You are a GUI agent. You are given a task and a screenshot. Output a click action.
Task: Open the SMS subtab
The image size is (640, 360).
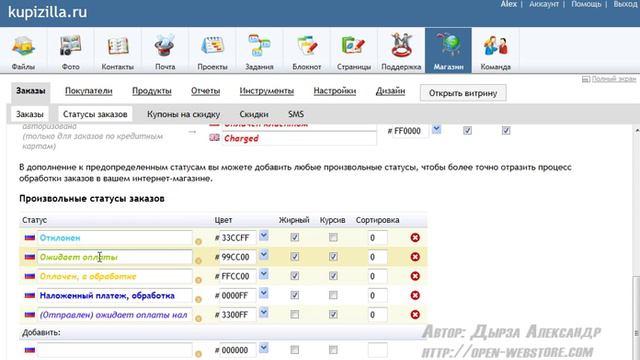296,114
